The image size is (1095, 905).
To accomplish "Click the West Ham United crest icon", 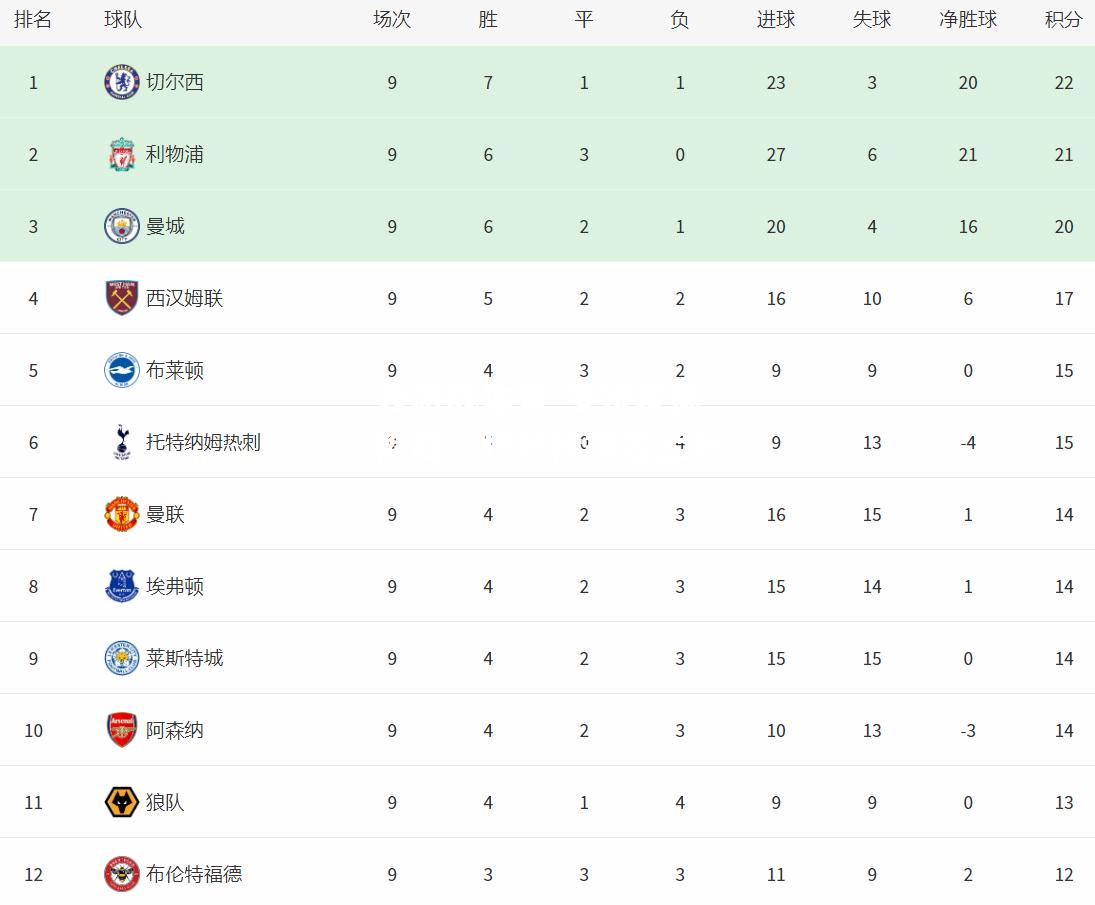I will pyautogui.click(x=122, y=298).
